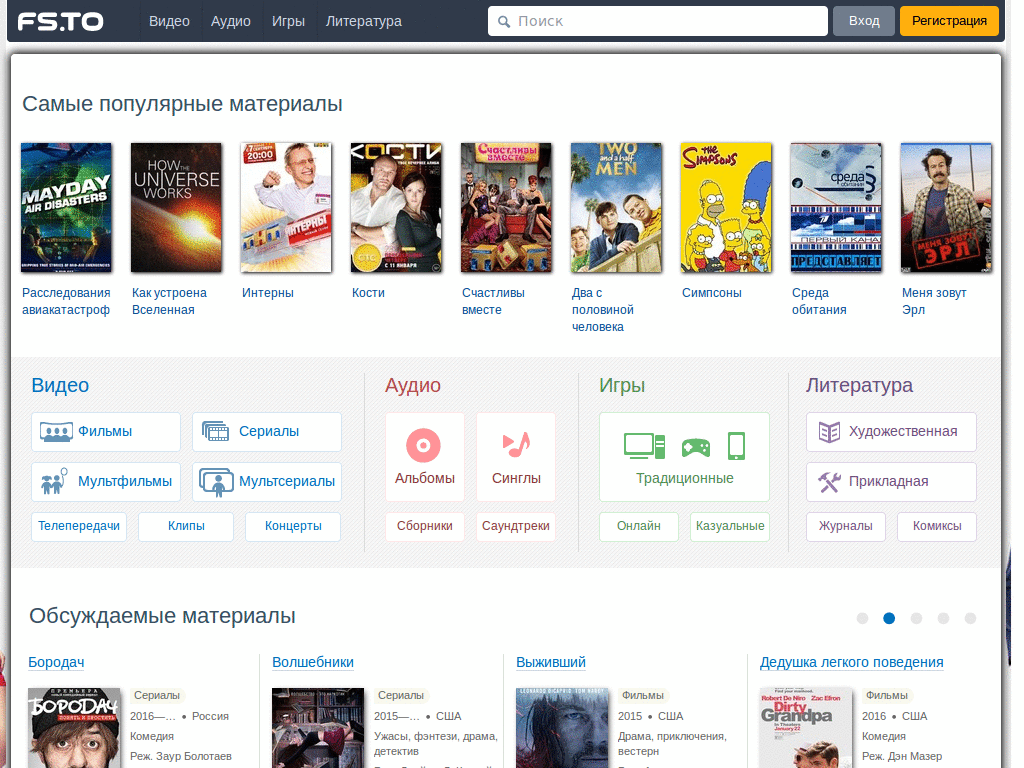The height and width of the screenshot is (768, 1024).
Task: Open Аудио in top navigation
Action: (x=231, y=21)
